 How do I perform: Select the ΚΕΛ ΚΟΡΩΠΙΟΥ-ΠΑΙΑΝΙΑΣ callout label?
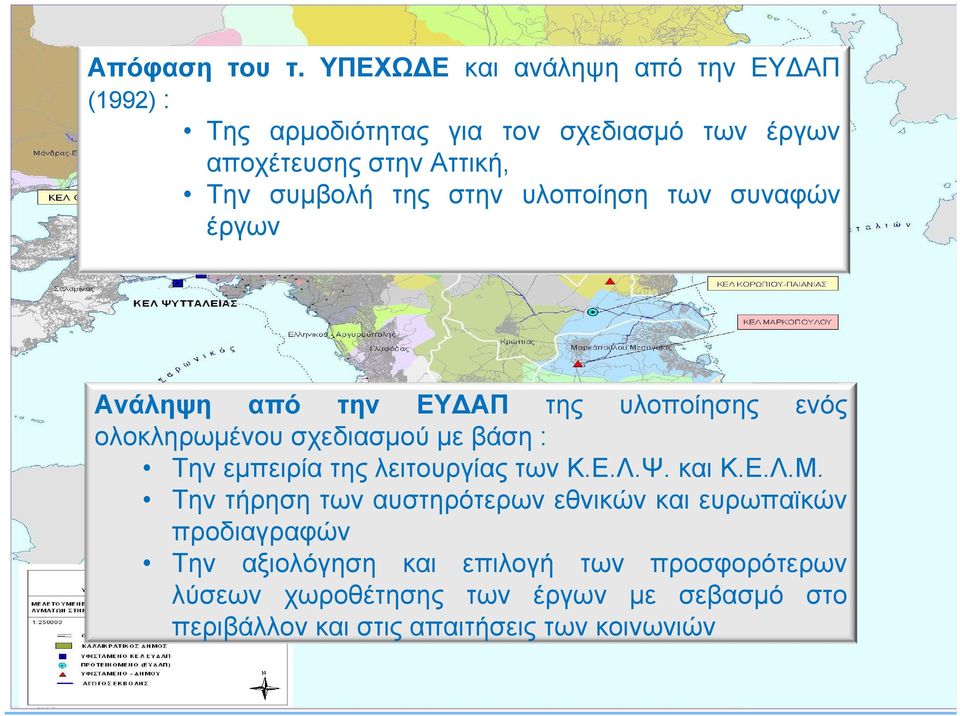coord(772,284)
